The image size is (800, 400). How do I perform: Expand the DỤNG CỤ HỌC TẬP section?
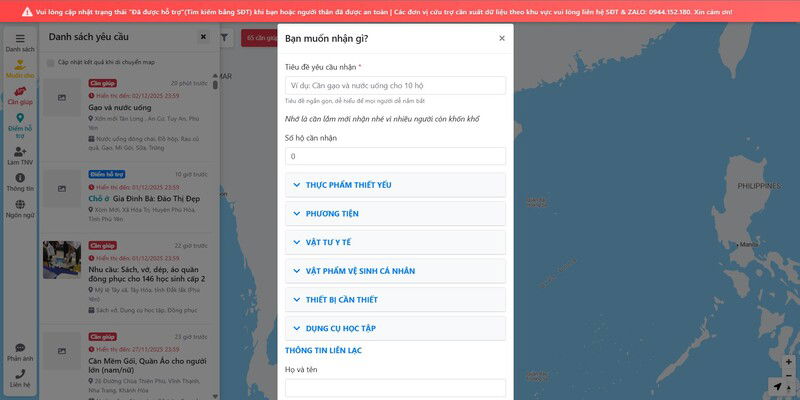pyautogui.click(x=395, y=328)
